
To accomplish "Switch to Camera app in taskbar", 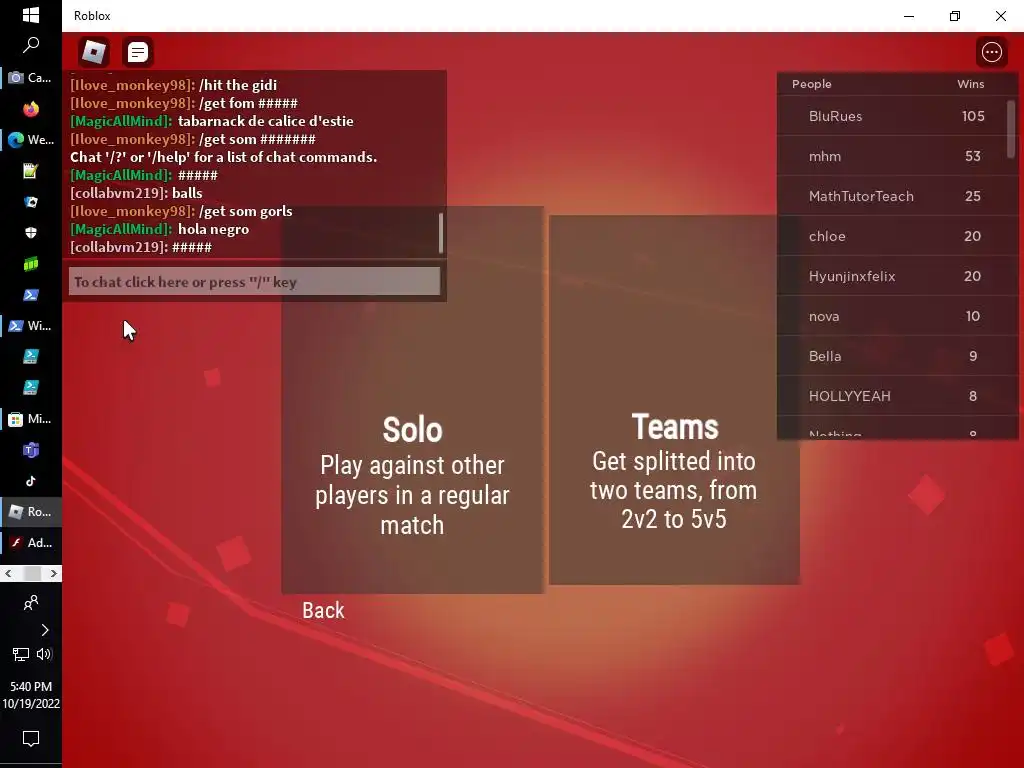I will click(31, 78).
